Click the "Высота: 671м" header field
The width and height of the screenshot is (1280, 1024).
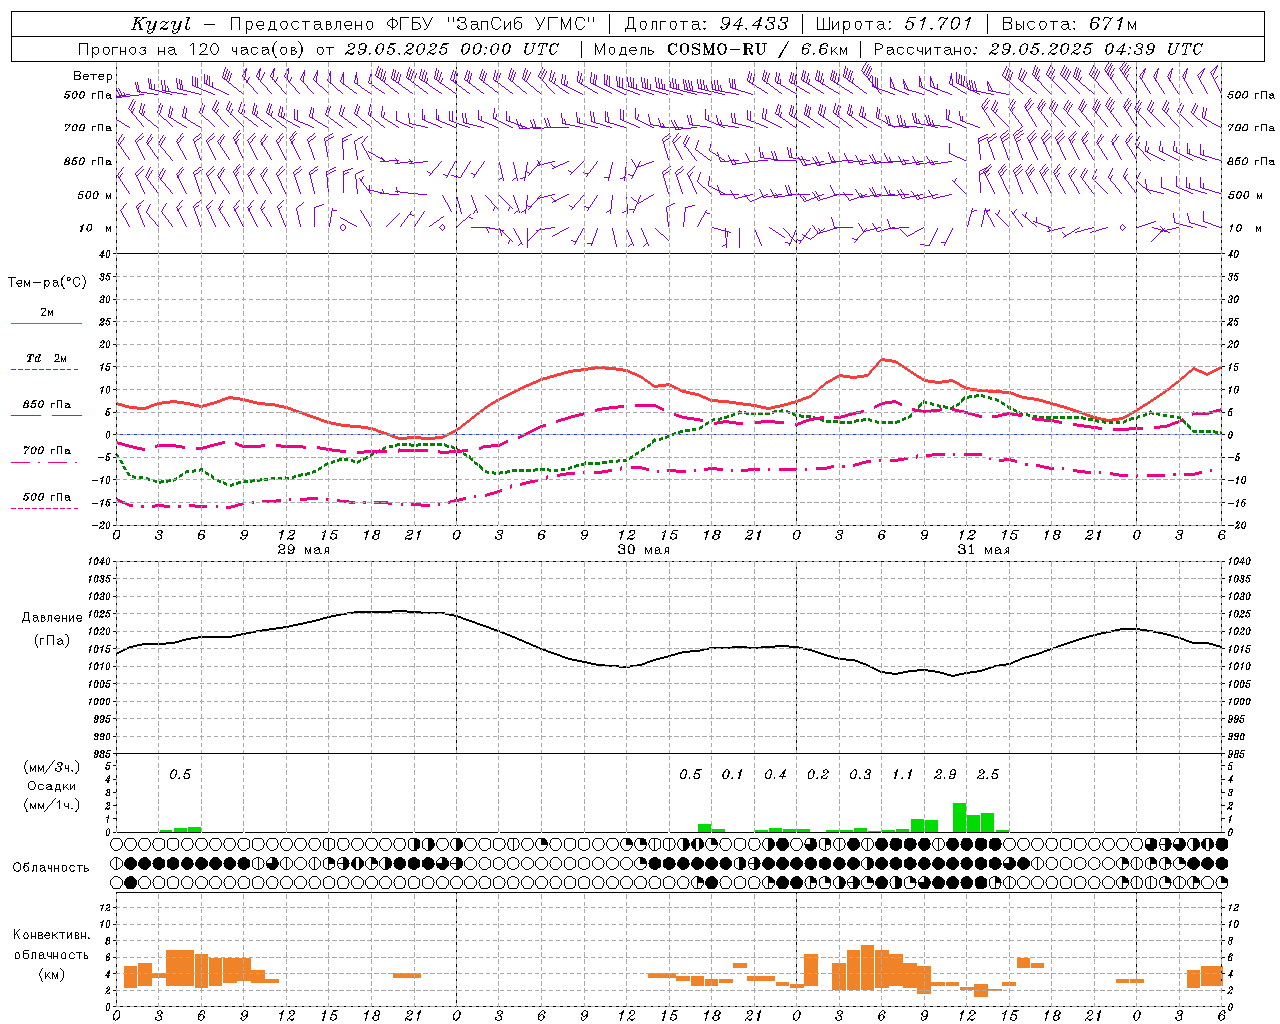coord(1069,24)
